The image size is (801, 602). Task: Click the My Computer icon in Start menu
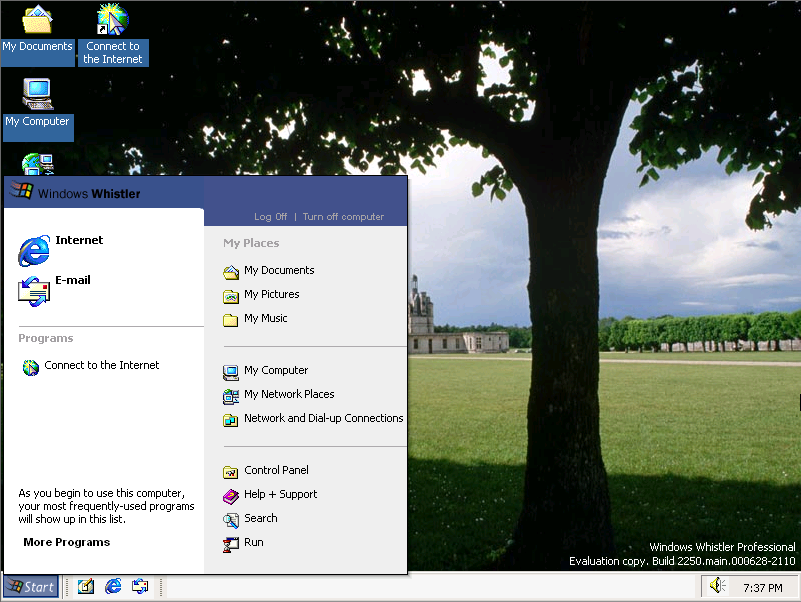pos(231,372)
